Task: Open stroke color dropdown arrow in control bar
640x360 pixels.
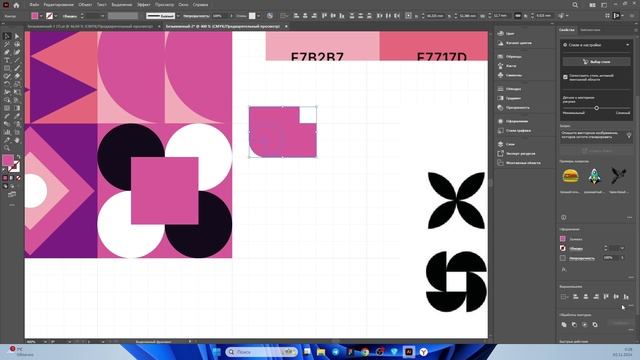Action: tap(56, 16)
